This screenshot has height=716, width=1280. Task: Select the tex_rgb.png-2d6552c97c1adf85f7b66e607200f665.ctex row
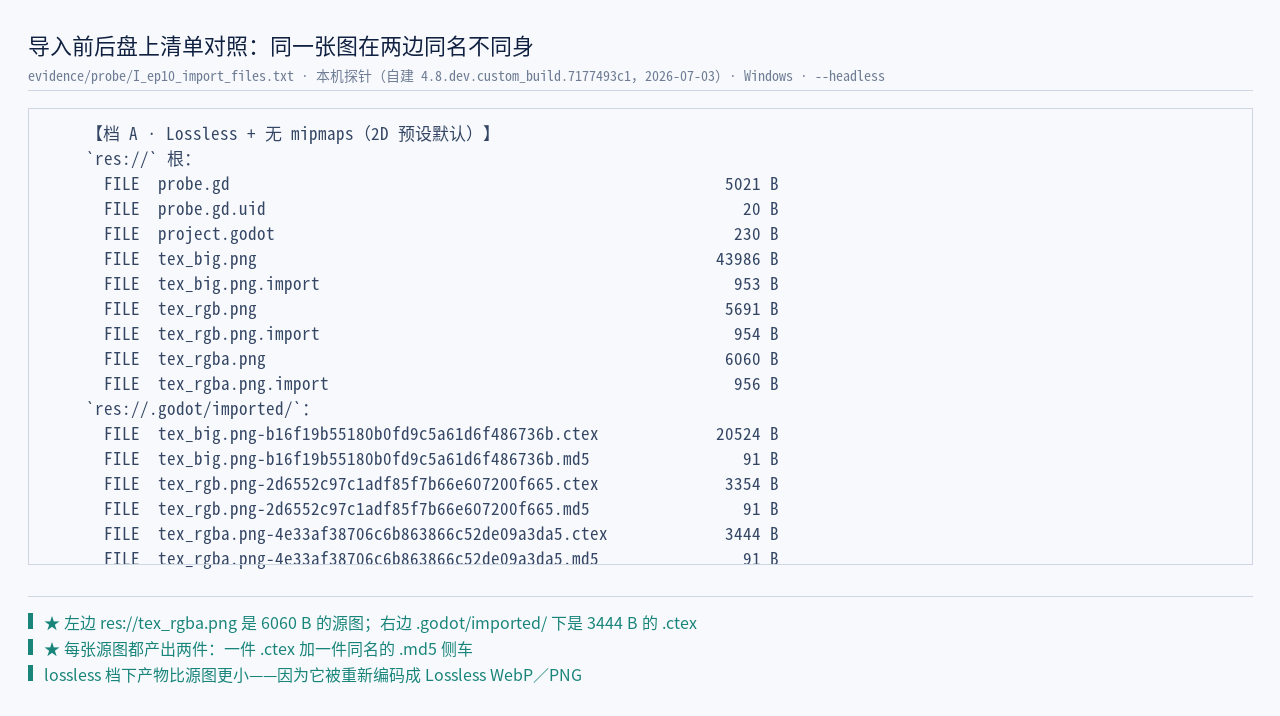point(441,484)
